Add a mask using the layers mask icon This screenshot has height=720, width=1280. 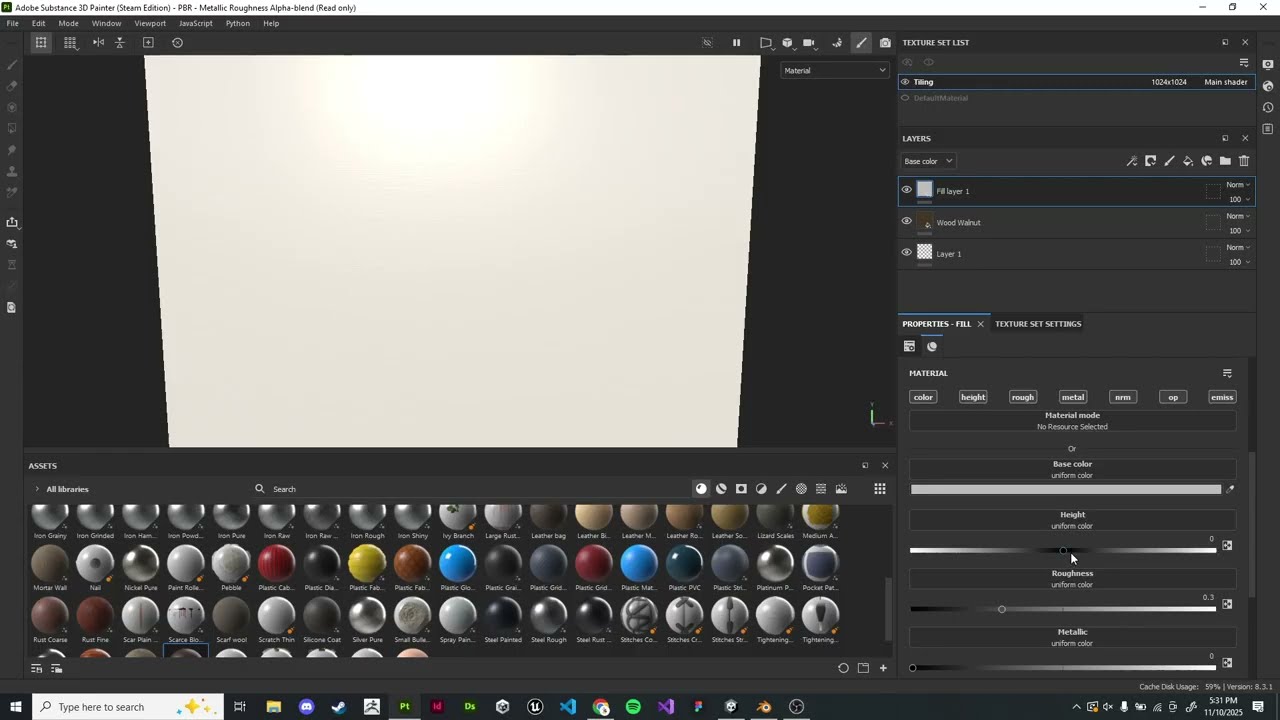[x=1151, y=161]
